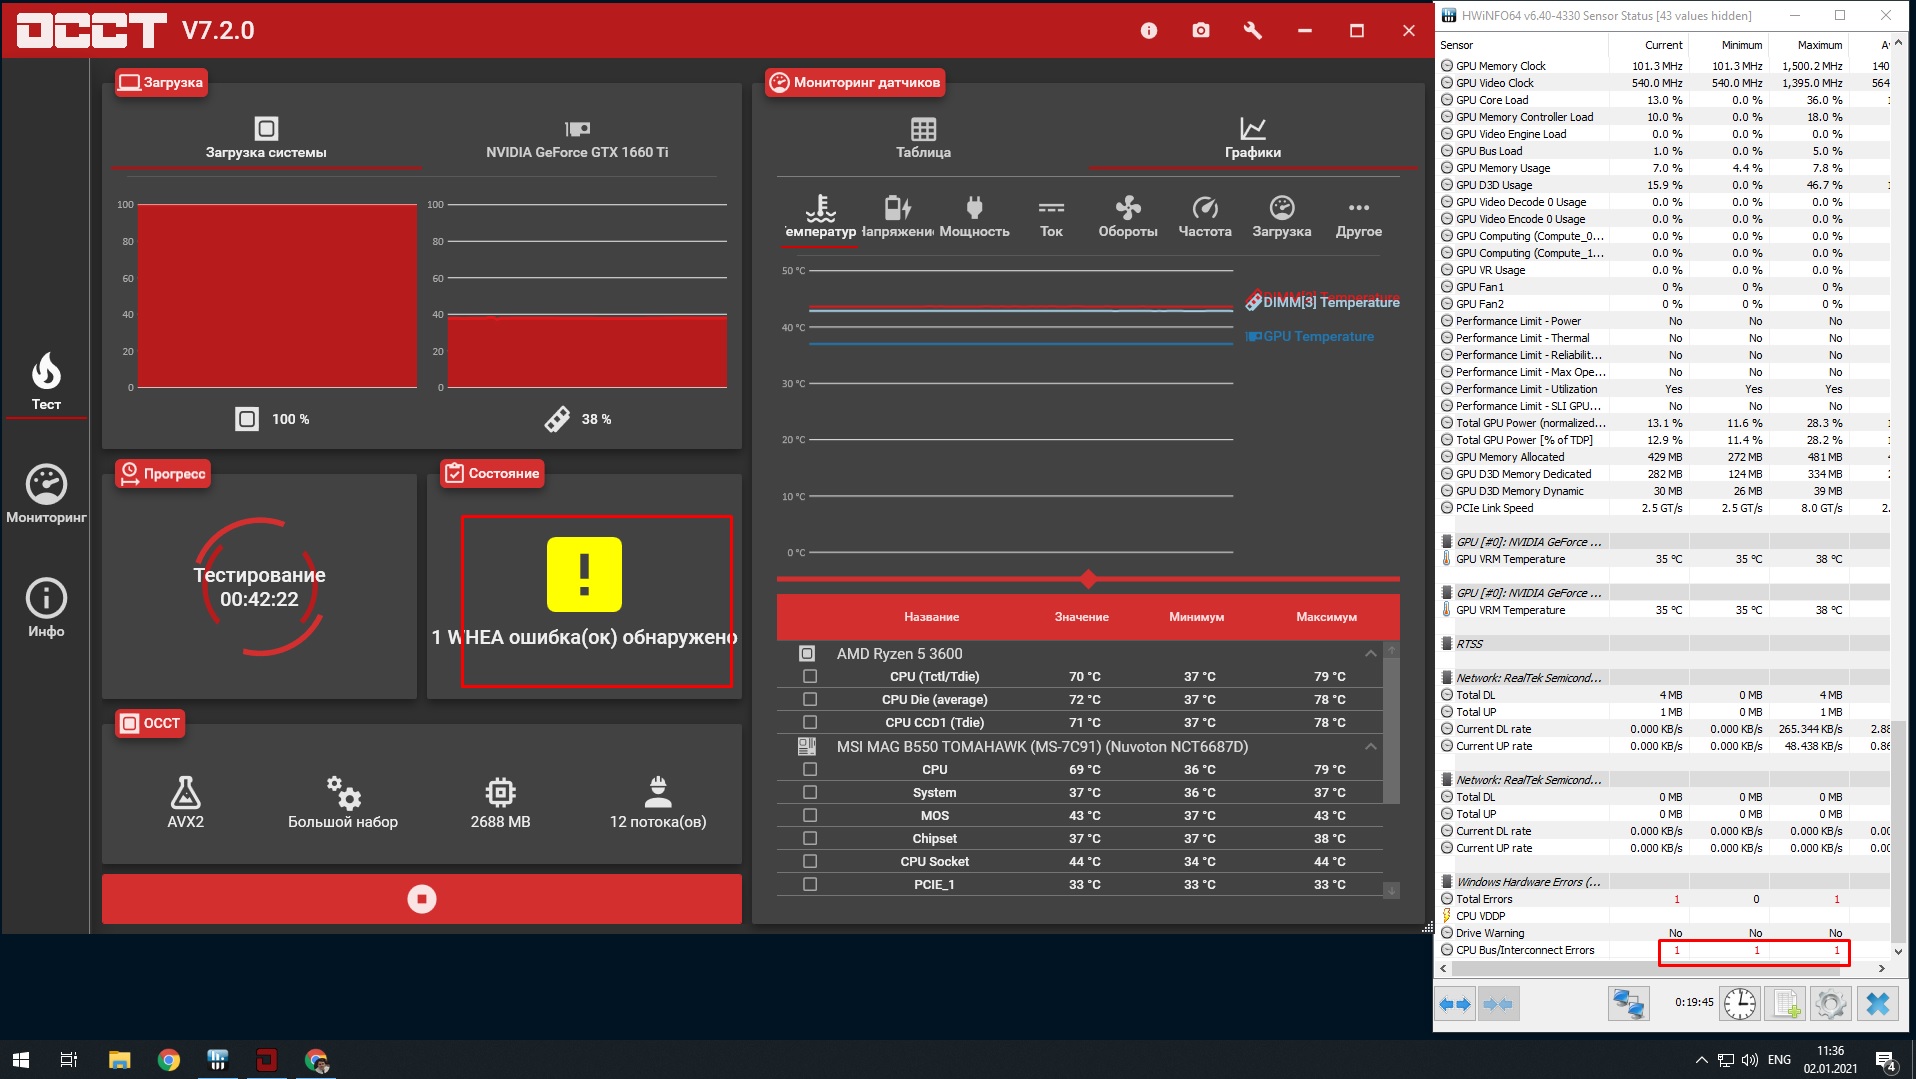Check the CPU Socket temperature checkbox
The image size is (1916, 1079).
point(810,862)
